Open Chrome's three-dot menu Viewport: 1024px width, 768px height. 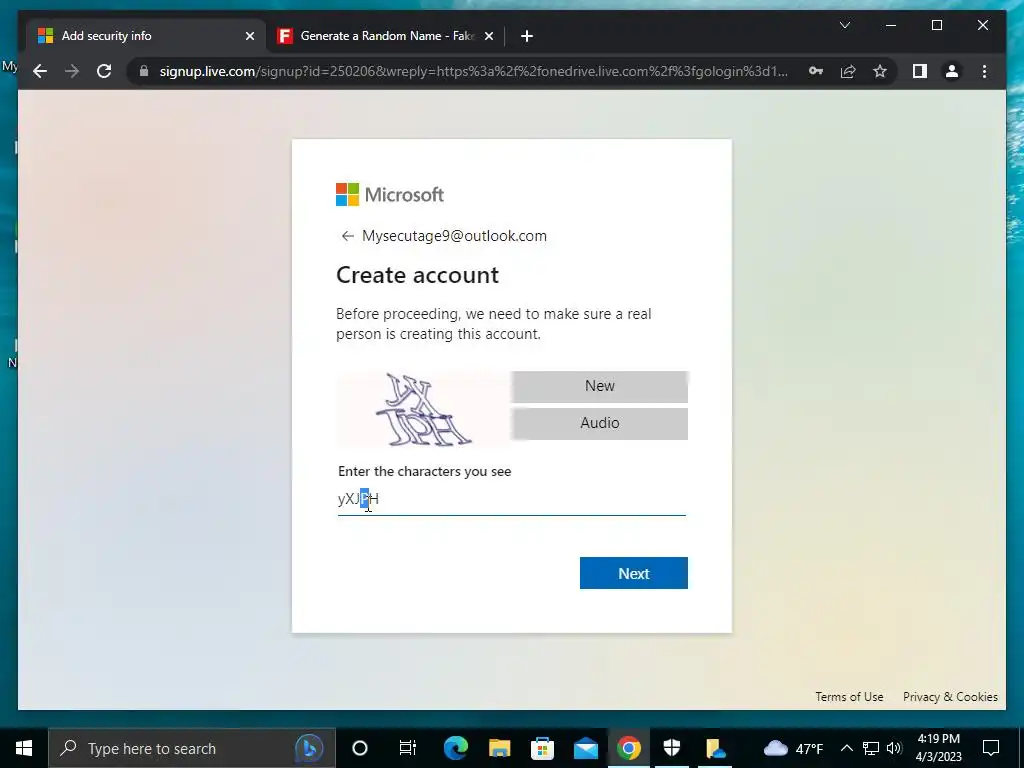[x=984, y=71]
